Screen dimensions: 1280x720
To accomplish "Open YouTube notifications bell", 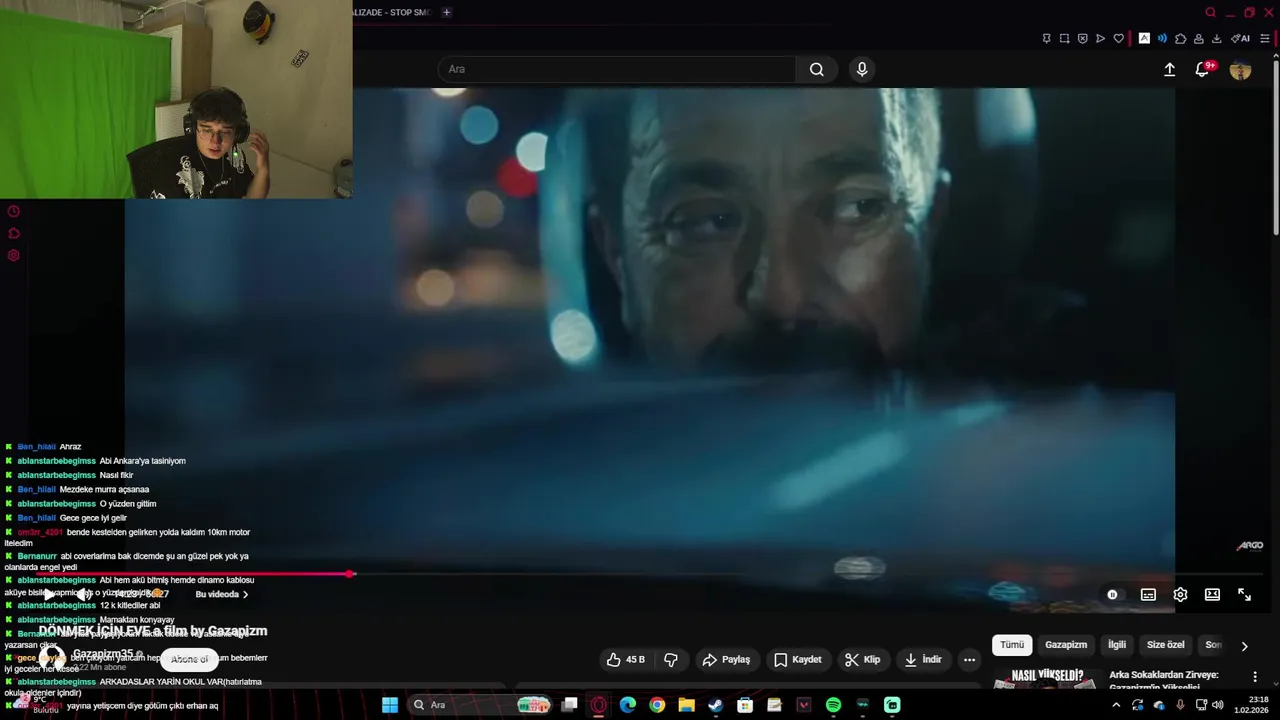I will pos(1202,69).
